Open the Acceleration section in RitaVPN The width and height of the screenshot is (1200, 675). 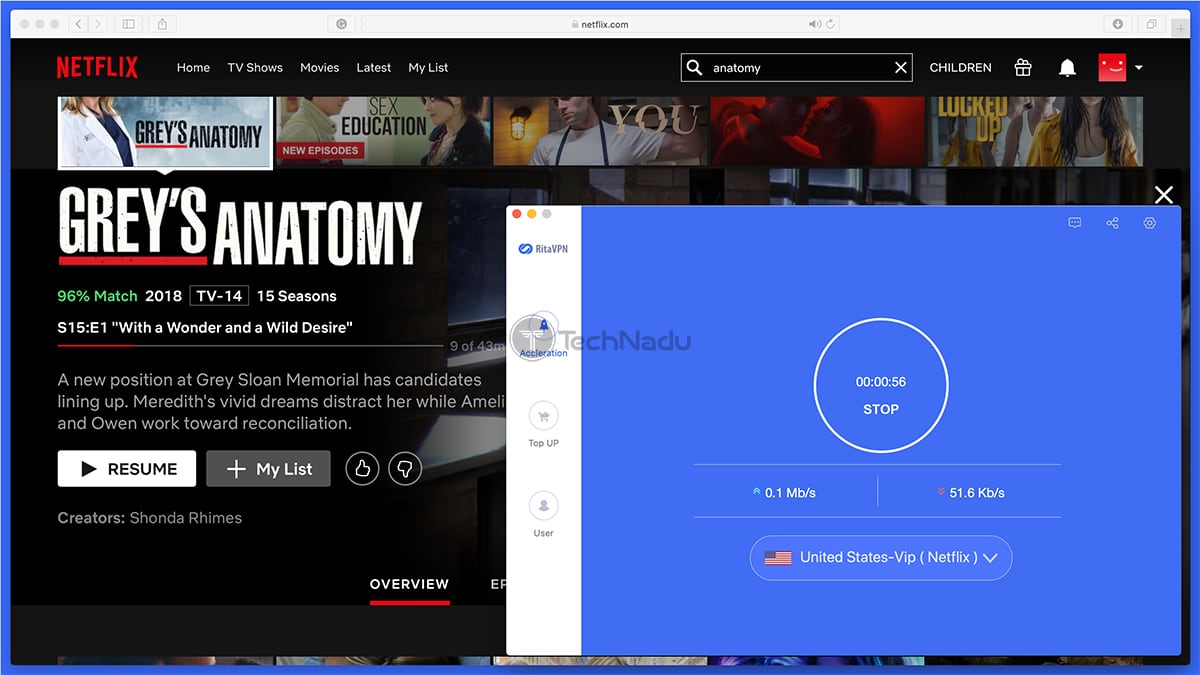click(543, 335)
